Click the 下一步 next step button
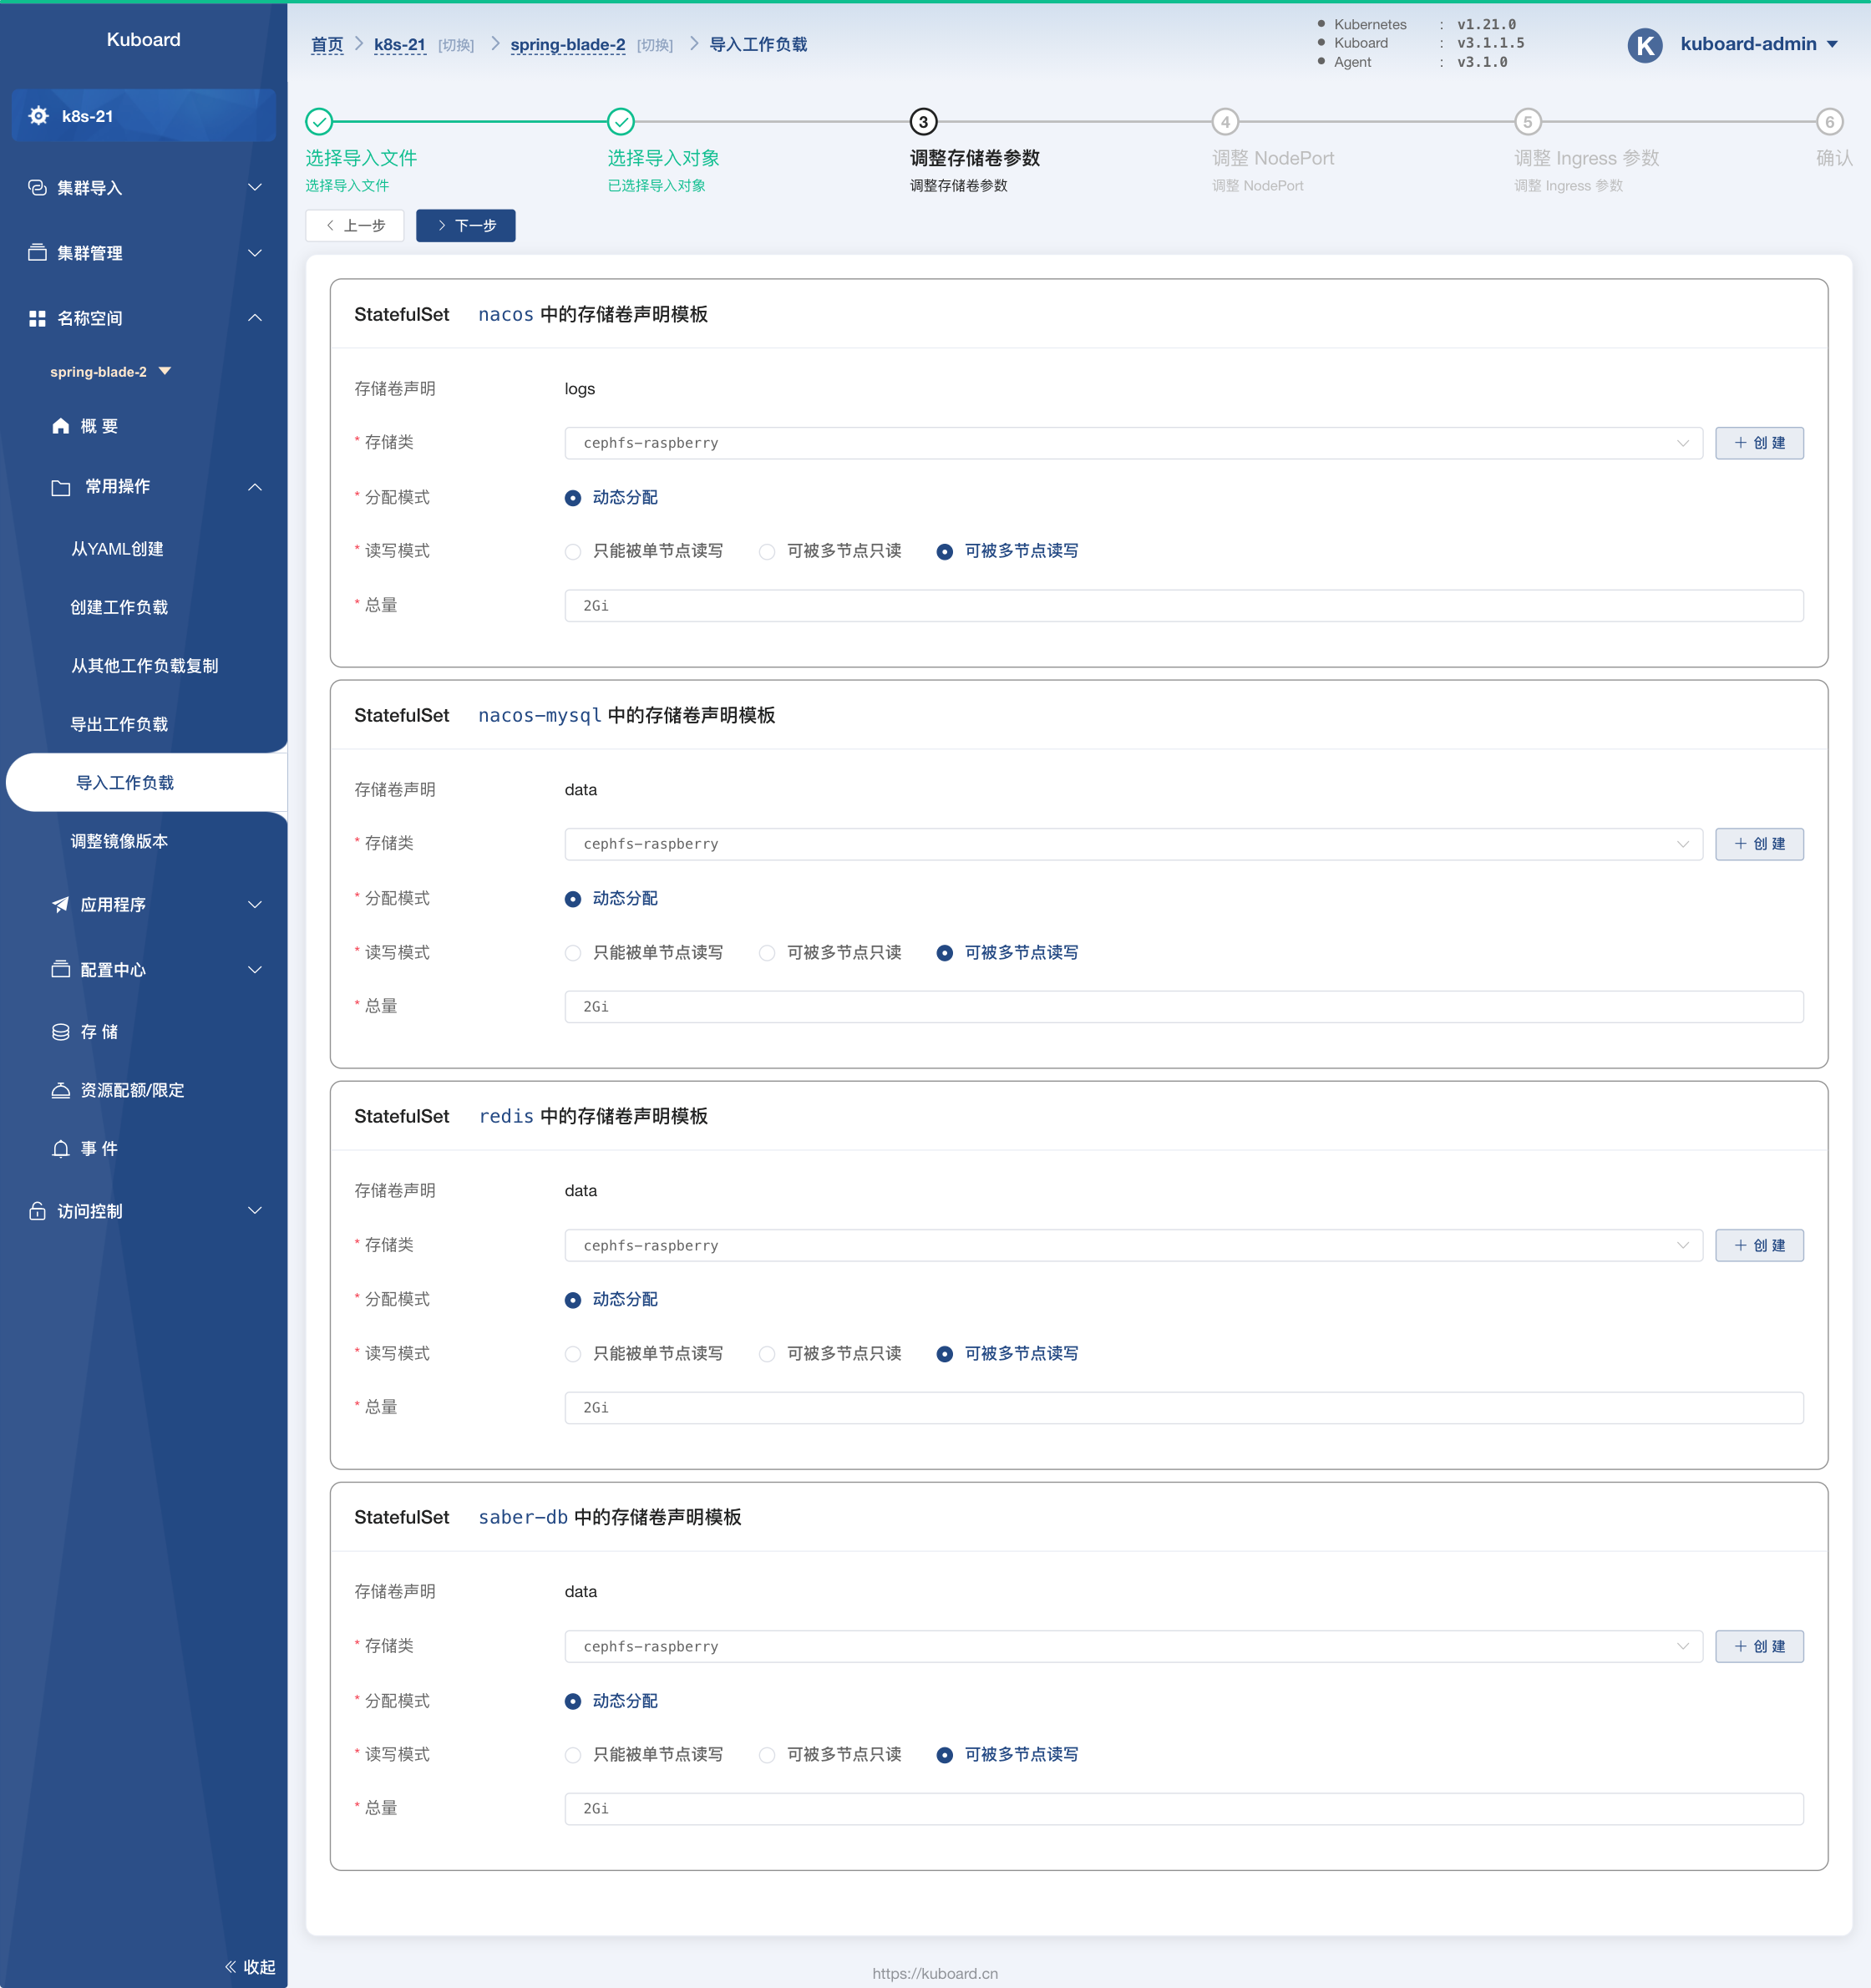Viewport: 1871px width, 1988px height. click(x=466, y=226)
